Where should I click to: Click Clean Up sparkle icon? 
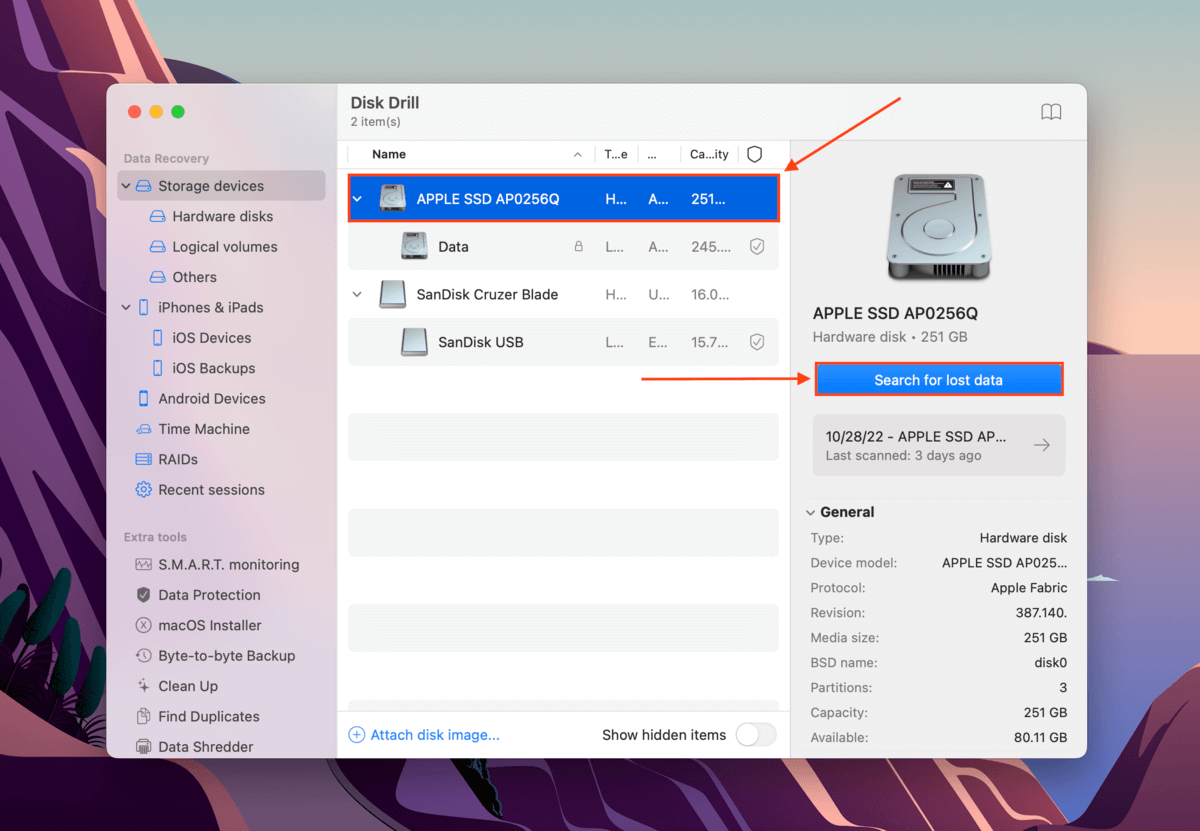click(144, 686)
